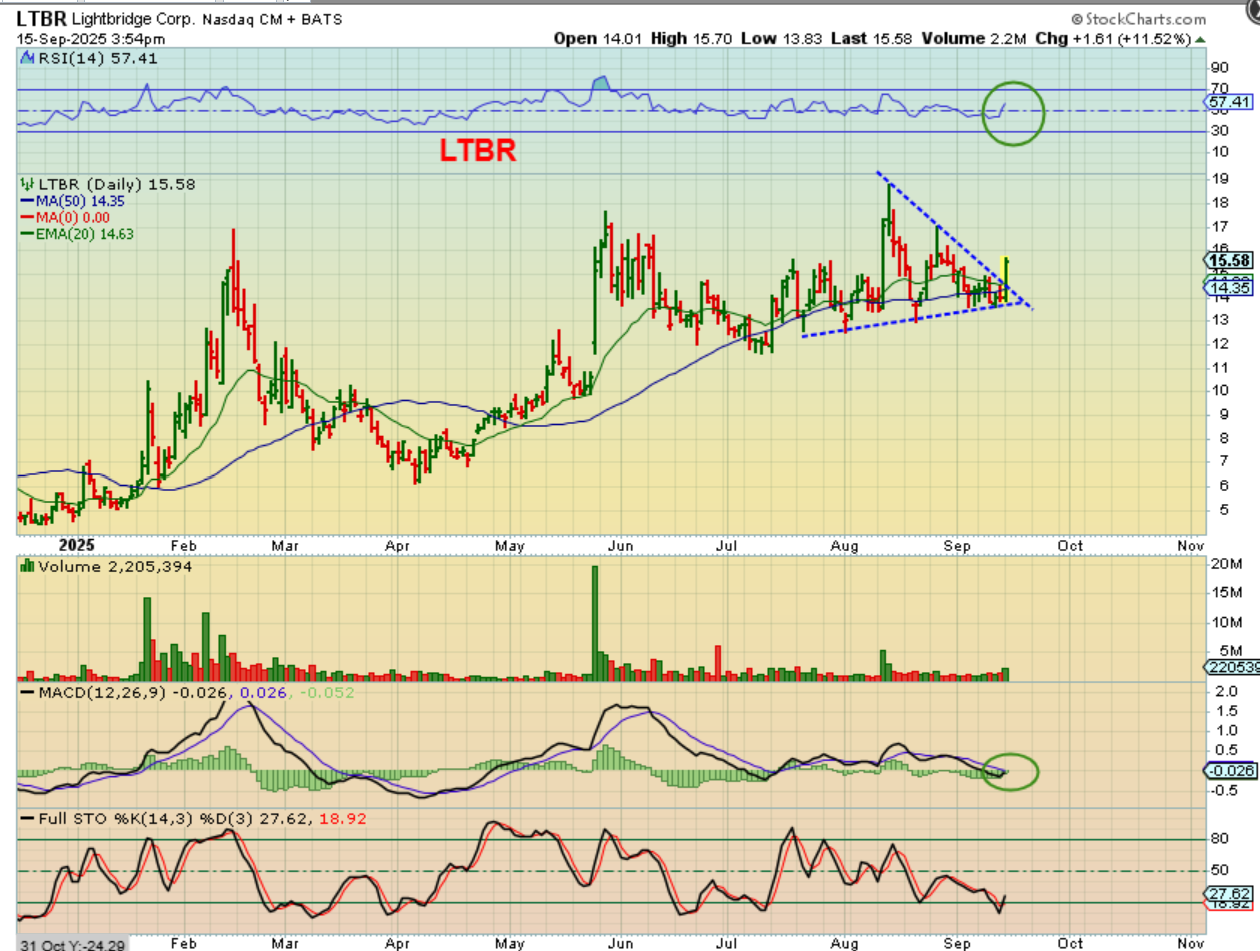
Task: Click the -0.5 label on the MACD axis
Action: (x=1222, y=789)
